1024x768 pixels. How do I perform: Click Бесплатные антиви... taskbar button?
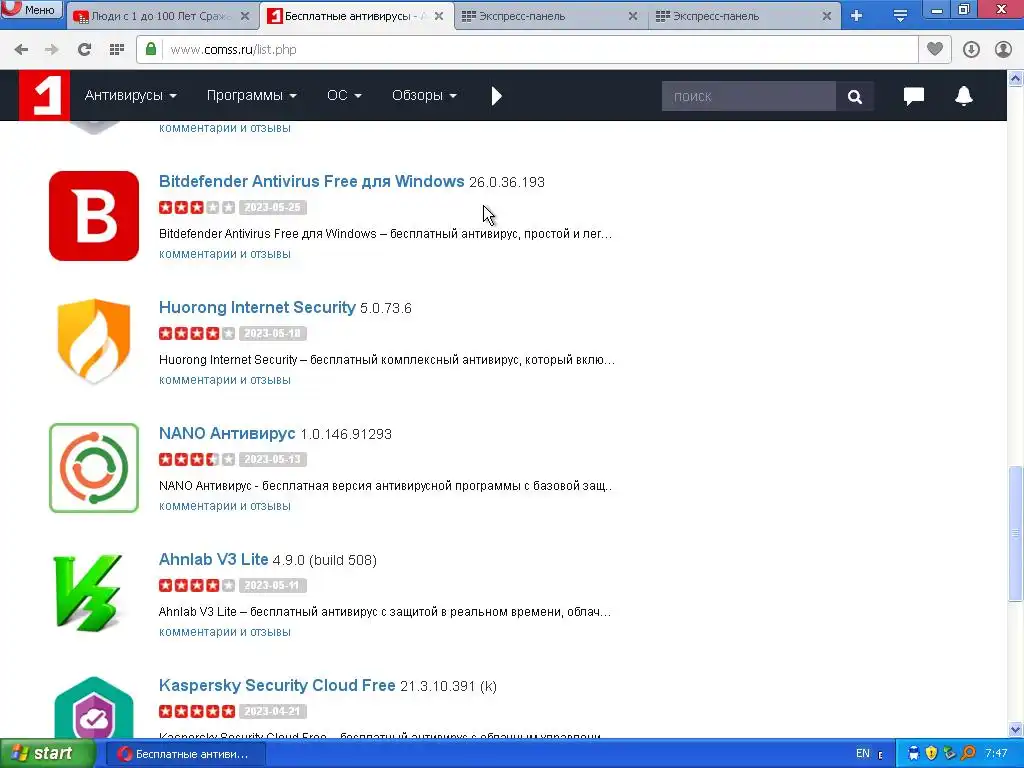[184, 754]
